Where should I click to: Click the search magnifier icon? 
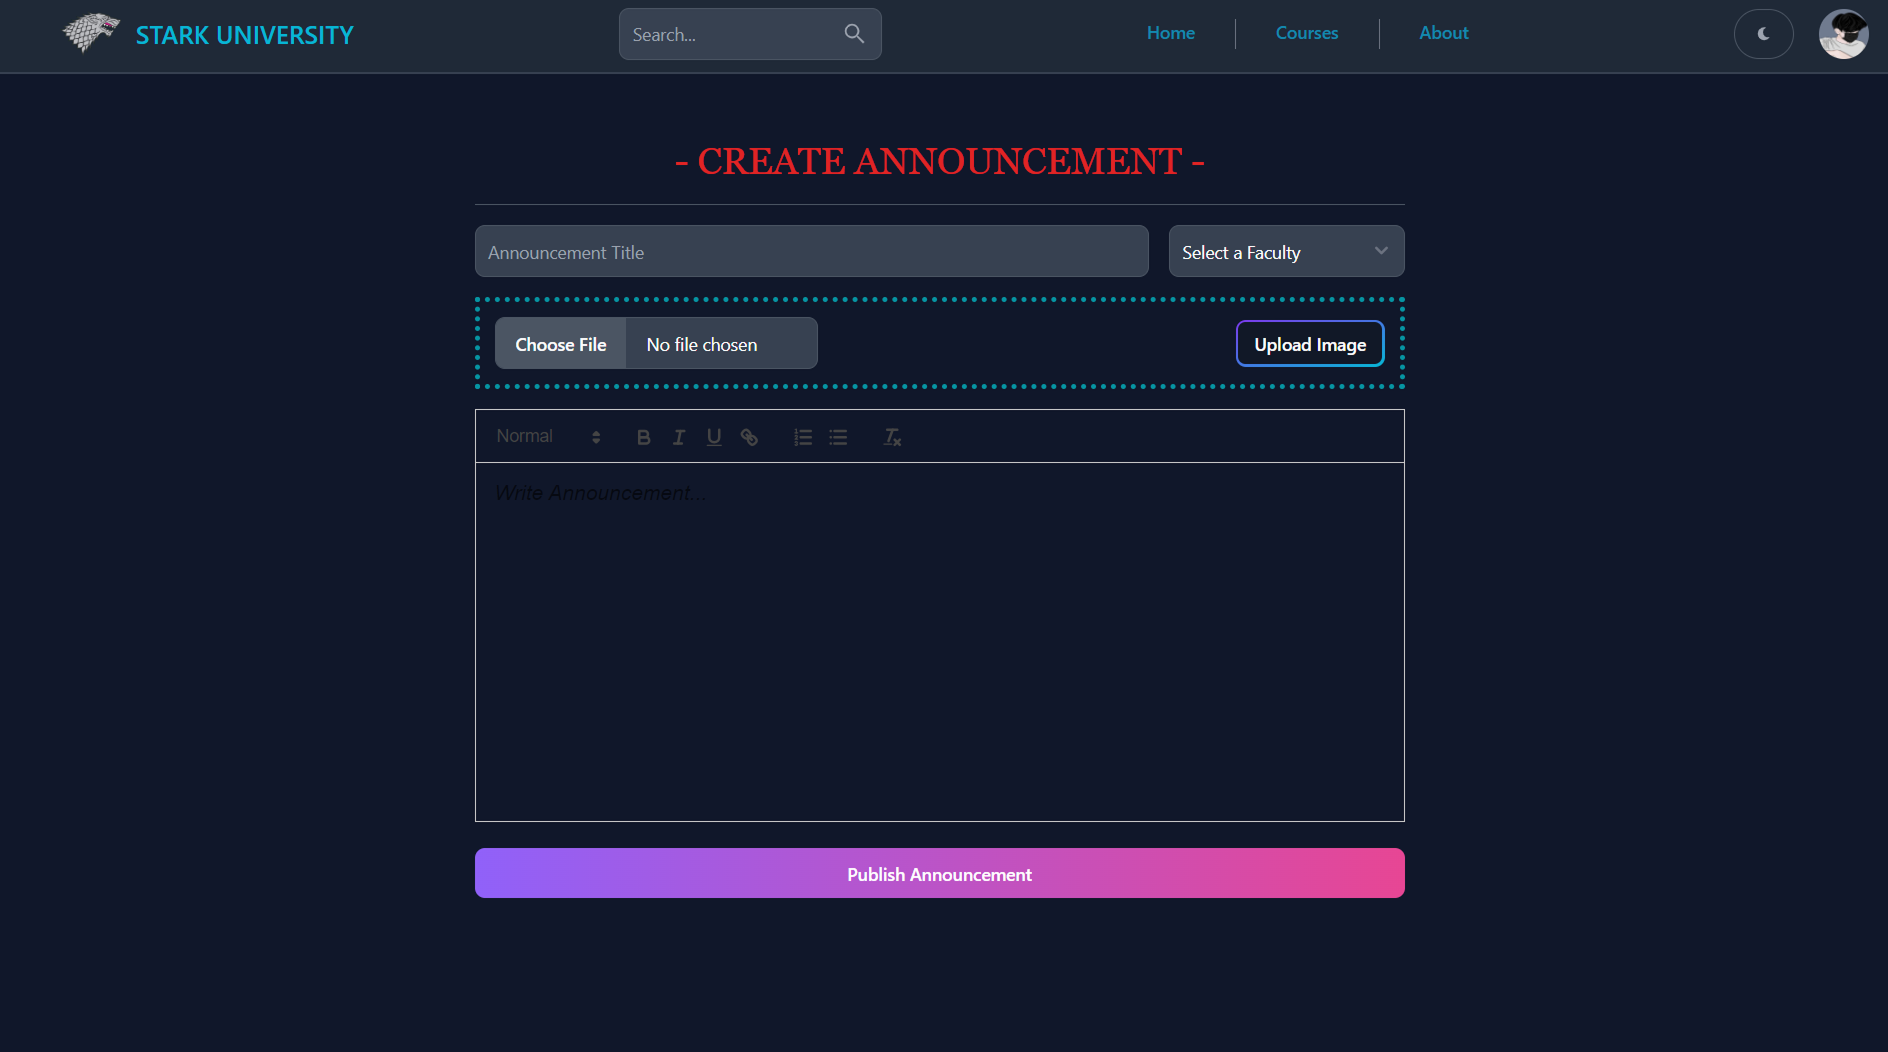pyautogui.click(x=854, y=33)
